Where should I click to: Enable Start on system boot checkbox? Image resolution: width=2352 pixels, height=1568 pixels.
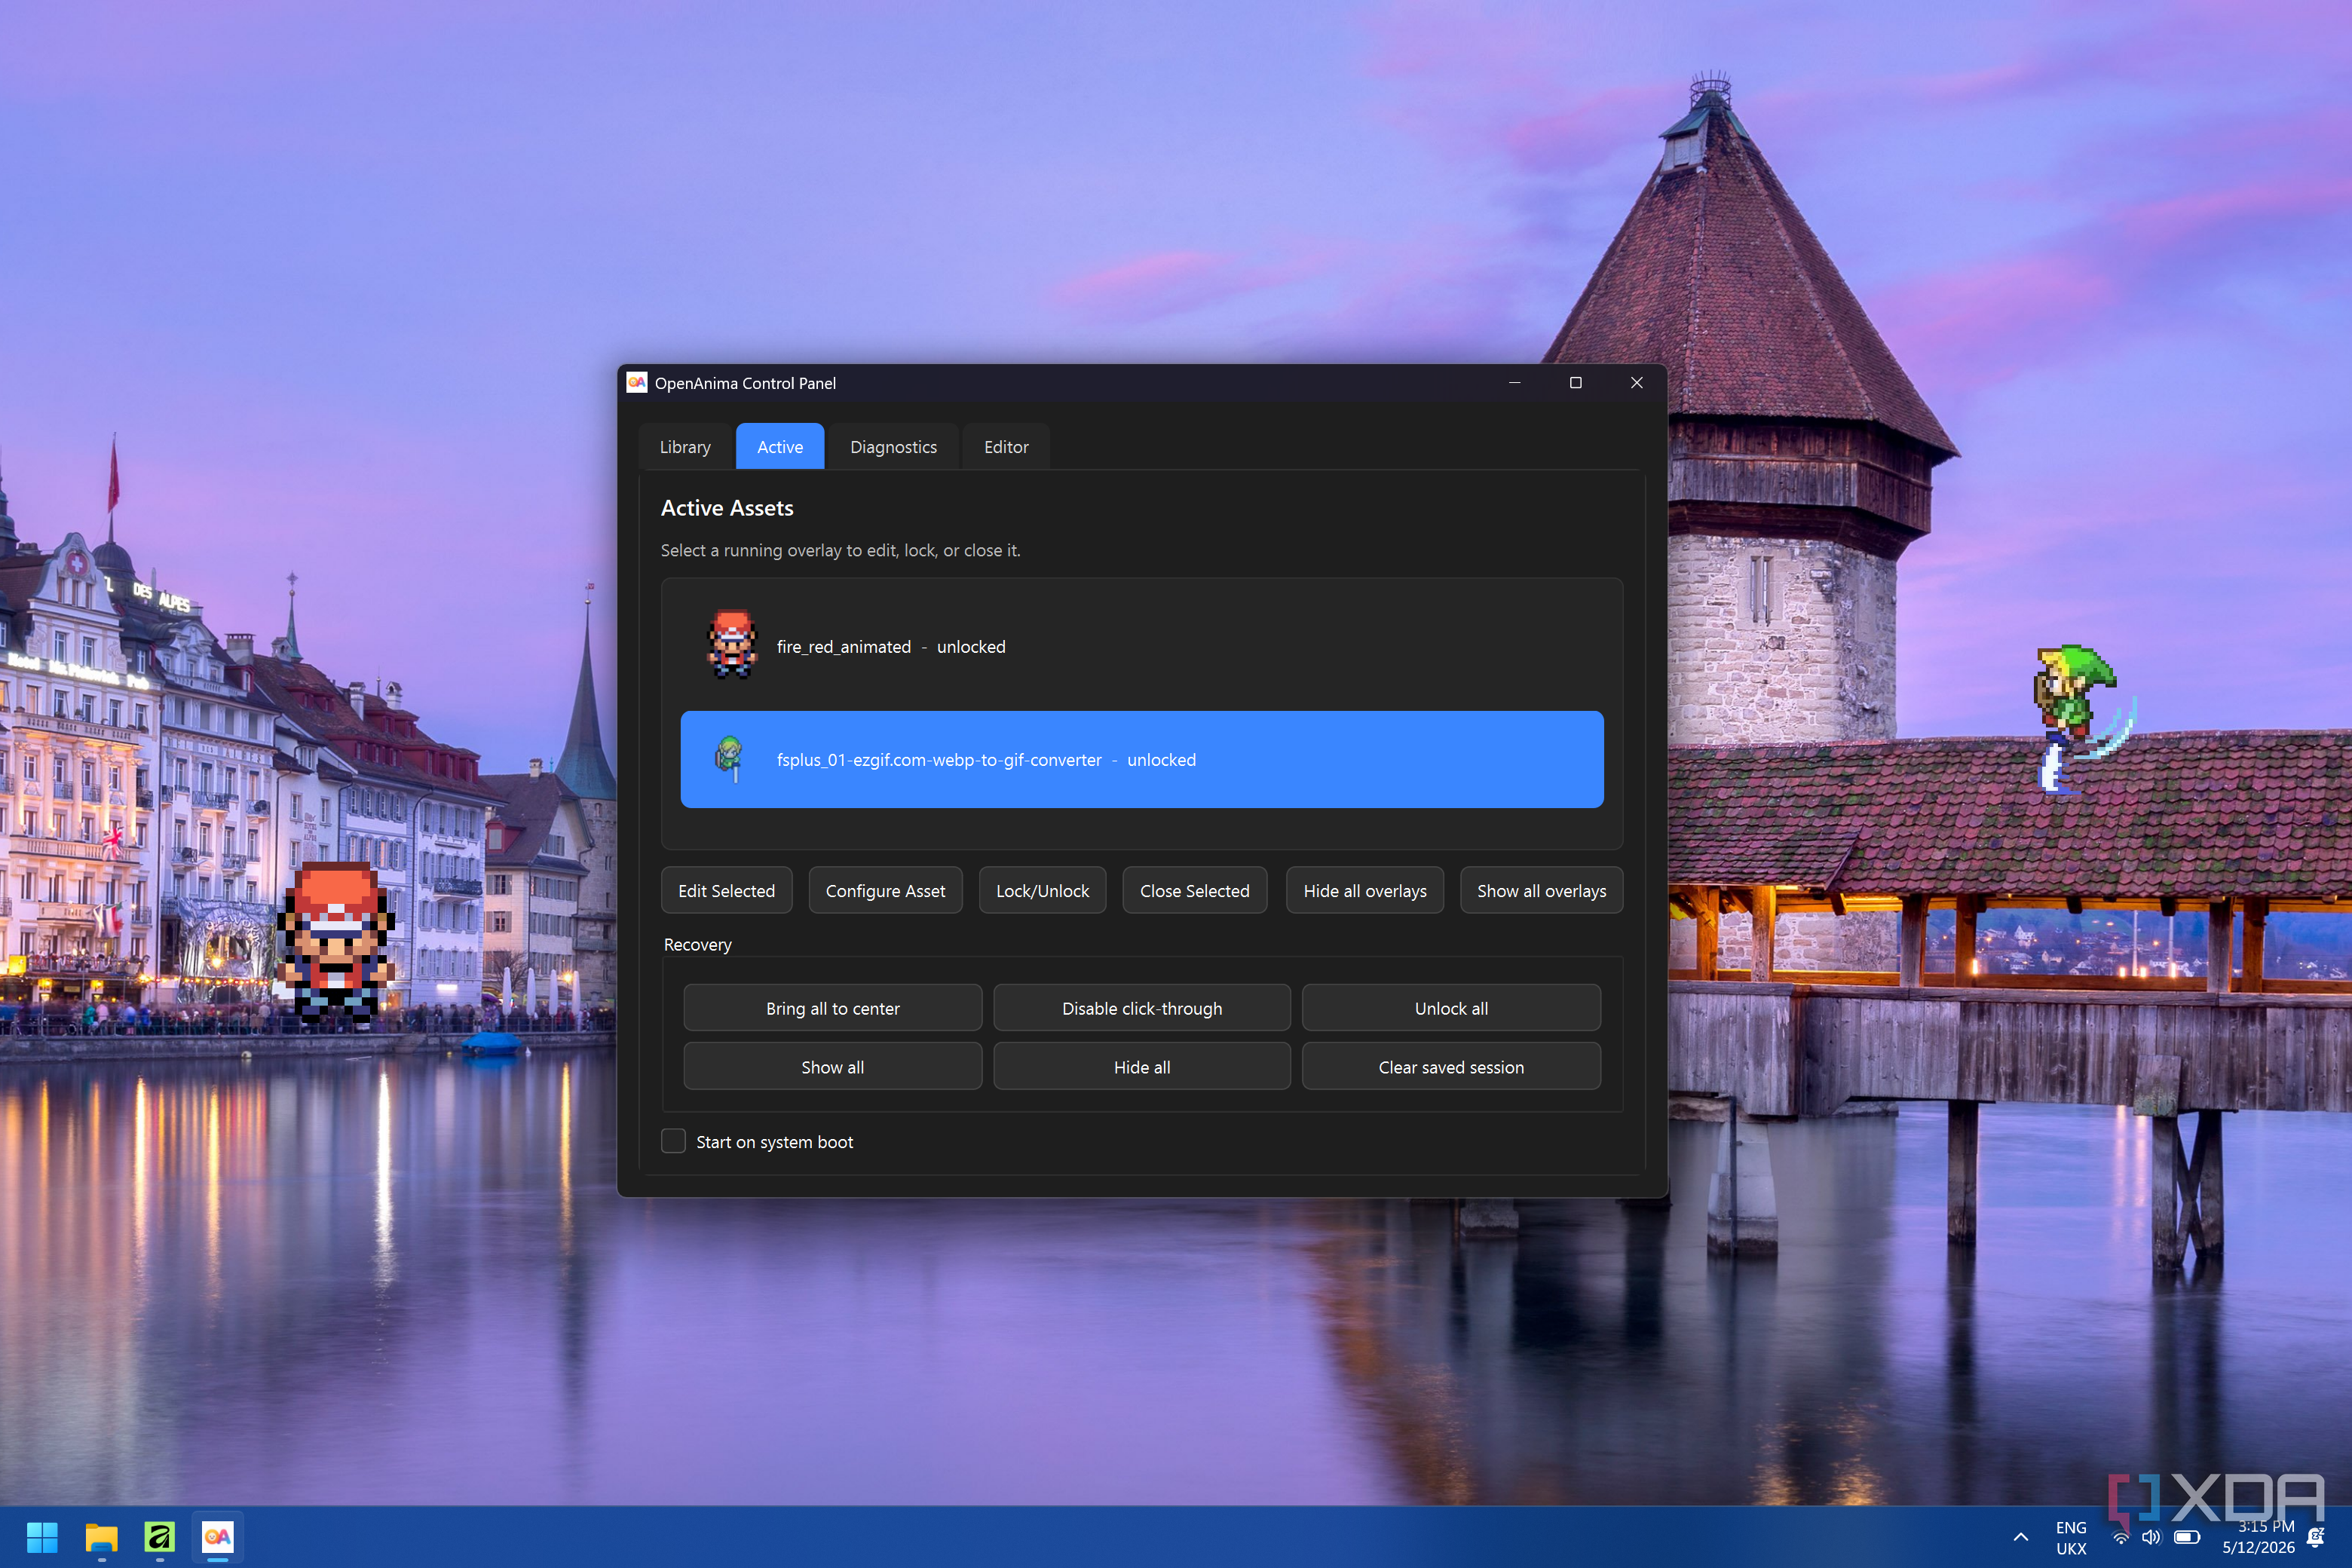click(x=674, y=1141)
